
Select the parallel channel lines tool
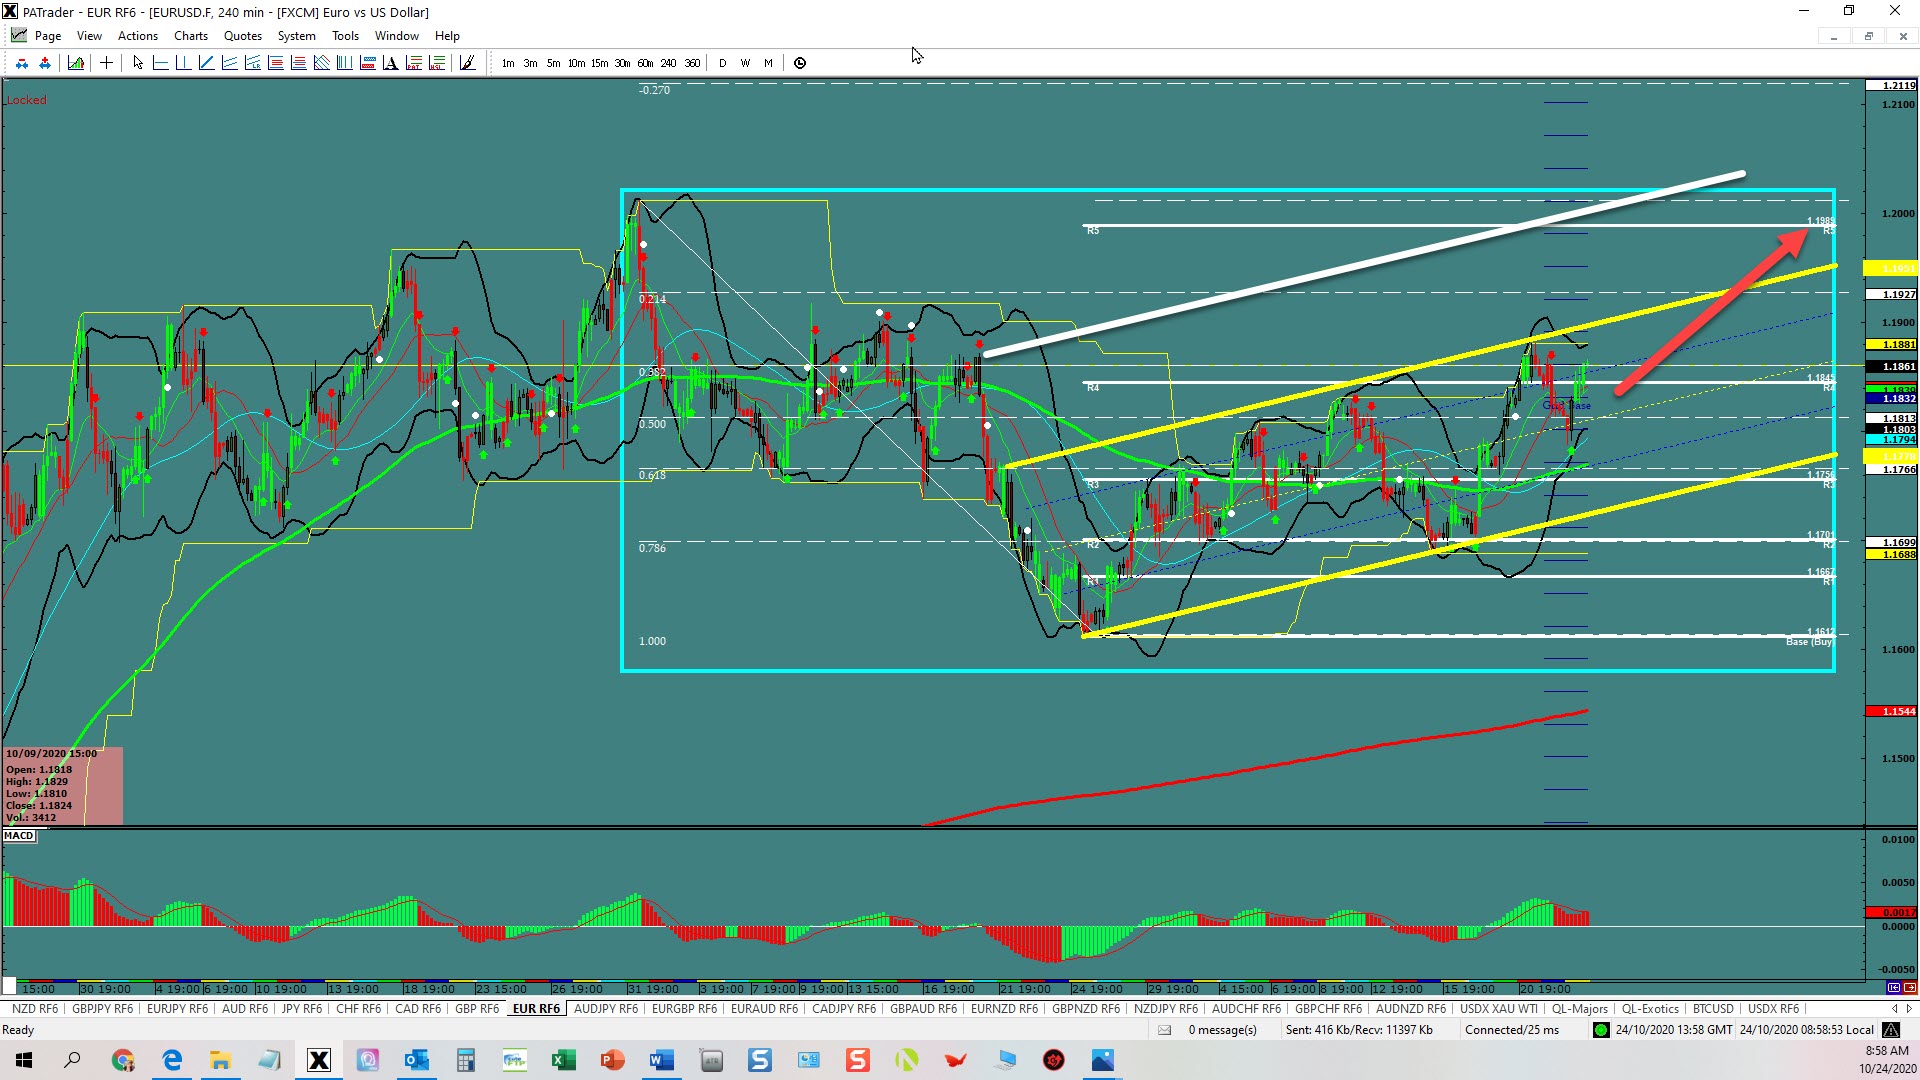click(230, 63)
